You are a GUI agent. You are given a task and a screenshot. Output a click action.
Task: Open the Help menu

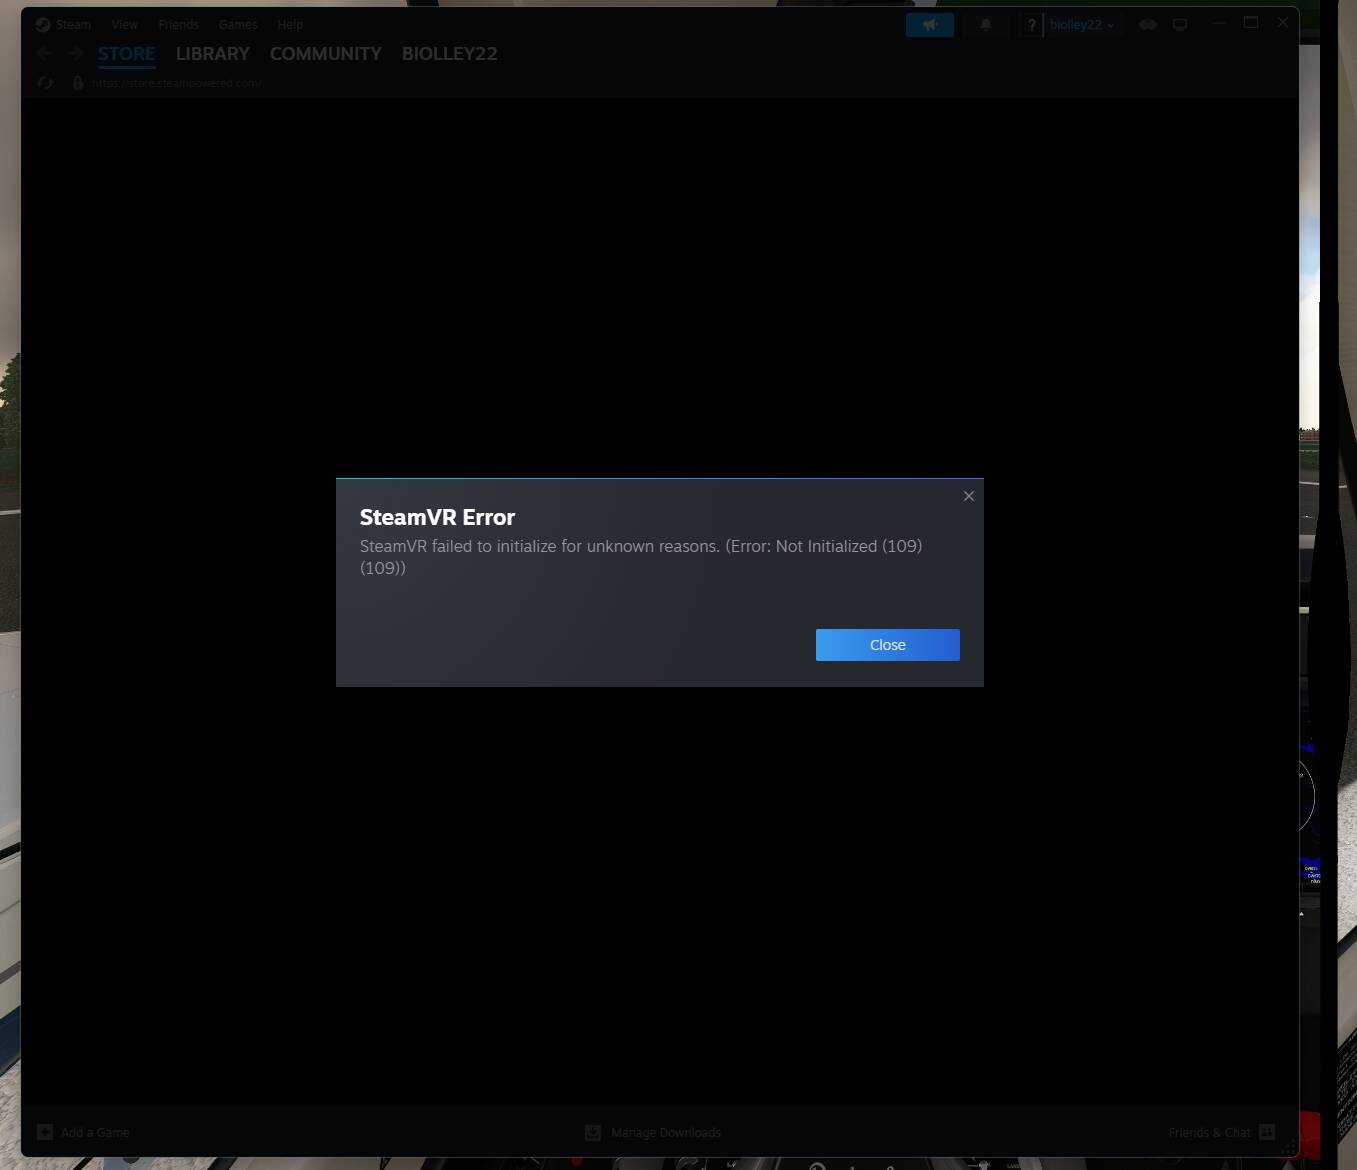point(290,24)
